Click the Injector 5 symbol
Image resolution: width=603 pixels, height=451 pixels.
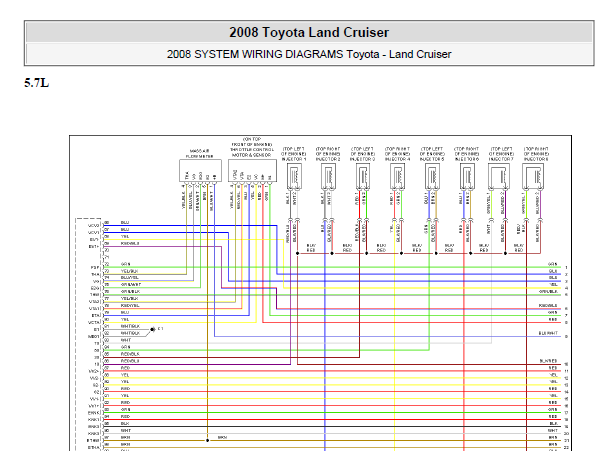point(432,176)
